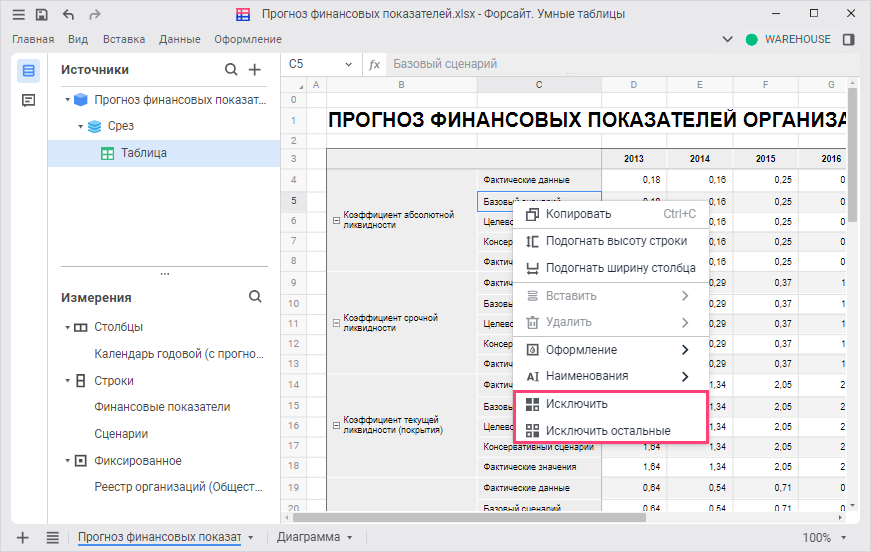The height and width of the screenshot is (552, 871).
Task: Open the Вставка ribbon tab
Action: pyautogui.click(x=124, y=39)
